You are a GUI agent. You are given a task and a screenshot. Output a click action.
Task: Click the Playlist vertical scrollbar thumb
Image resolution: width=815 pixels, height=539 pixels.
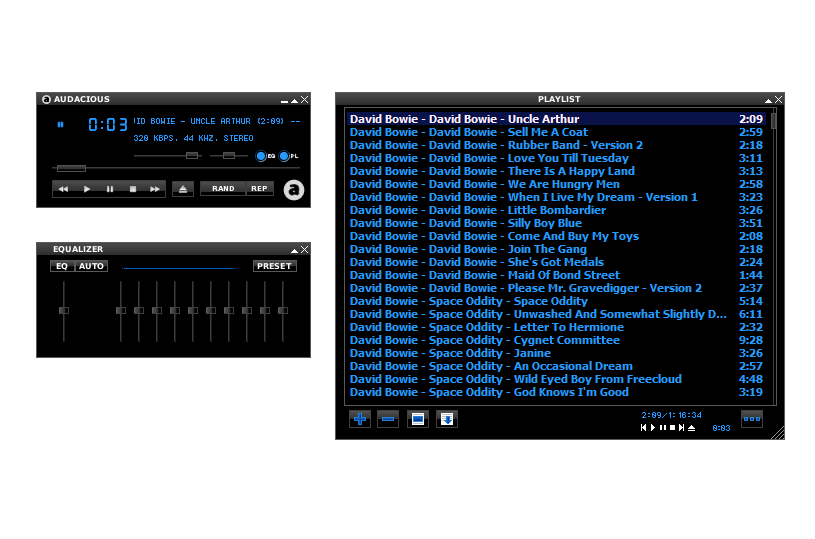[773, 121]
